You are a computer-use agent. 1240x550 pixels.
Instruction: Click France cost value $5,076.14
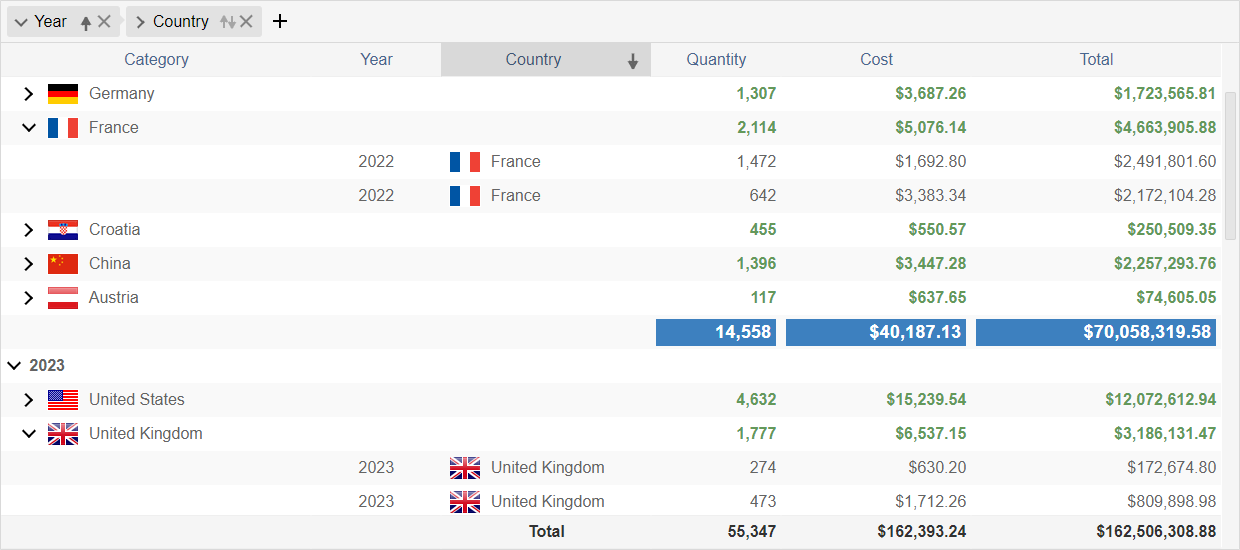[x=931, y=128]
